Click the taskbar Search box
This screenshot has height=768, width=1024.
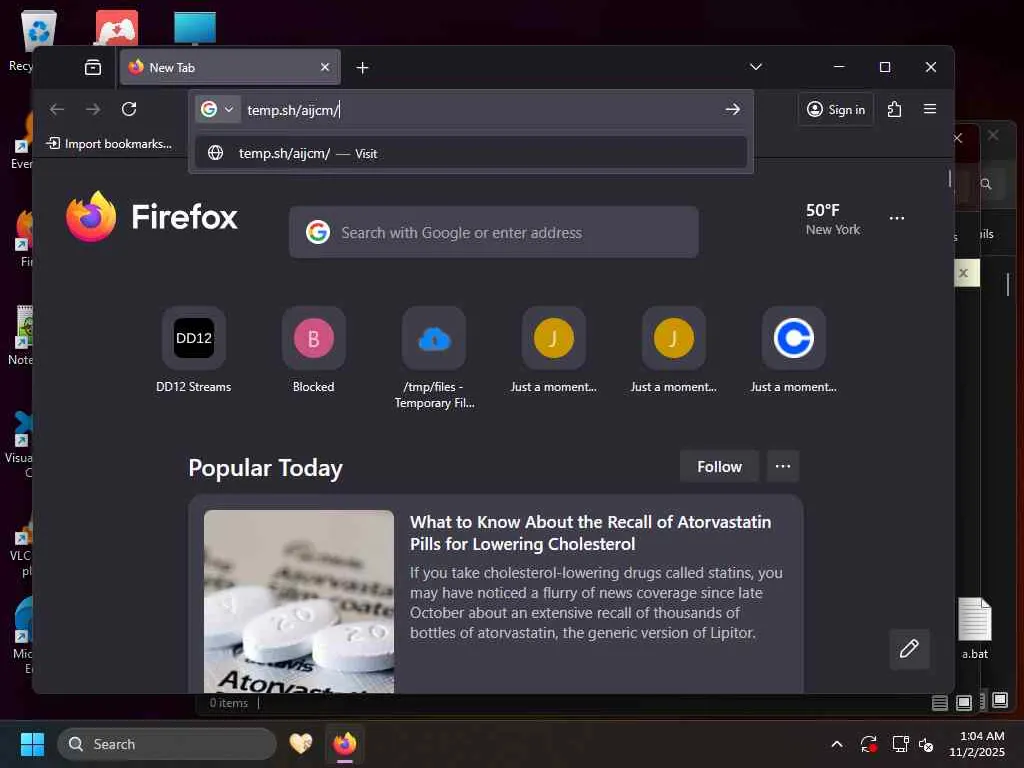[167, 744]
